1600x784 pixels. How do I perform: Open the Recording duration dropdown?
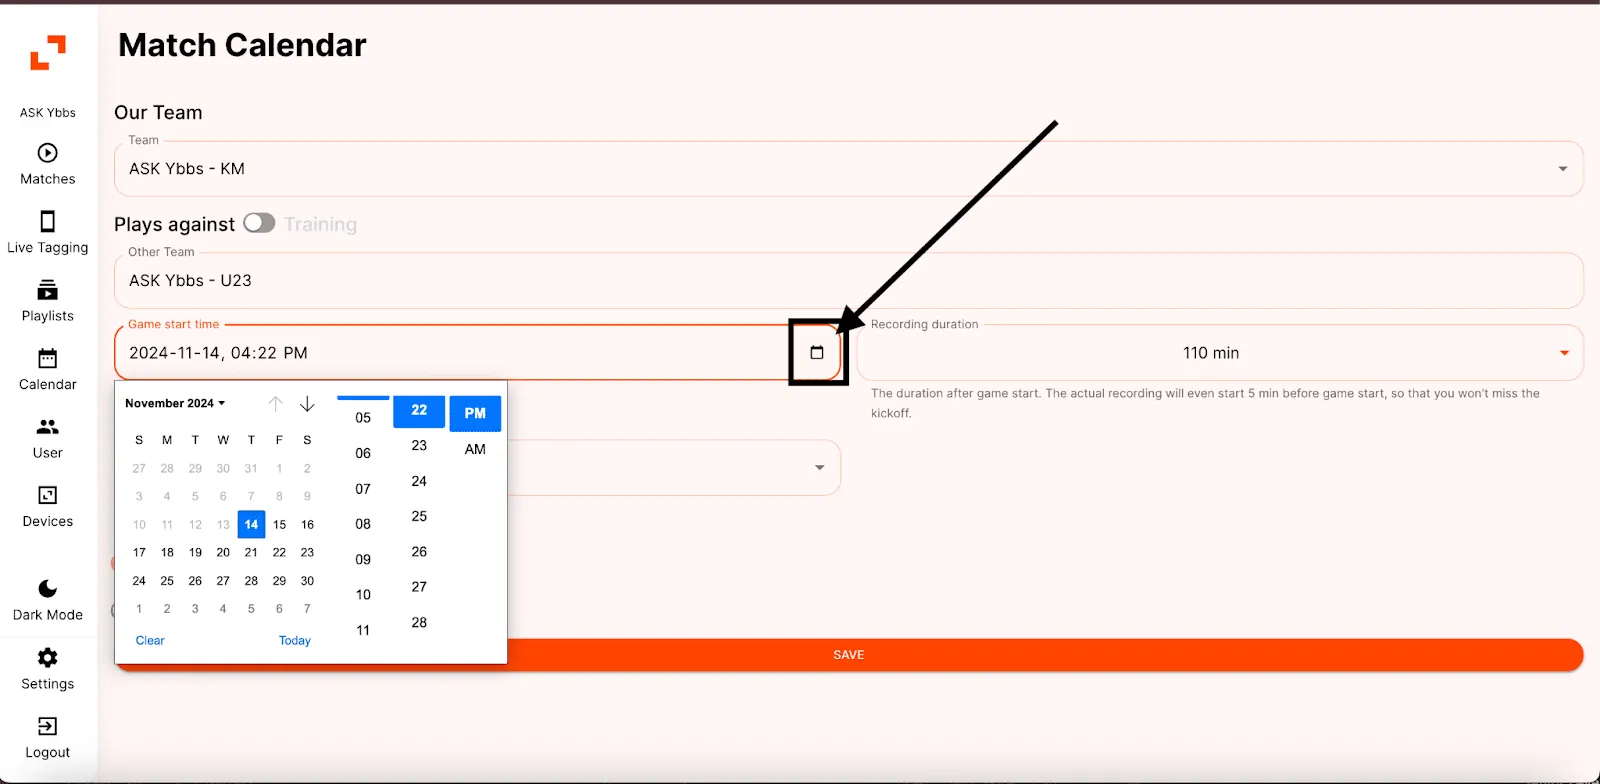[x=1220, y=352]
